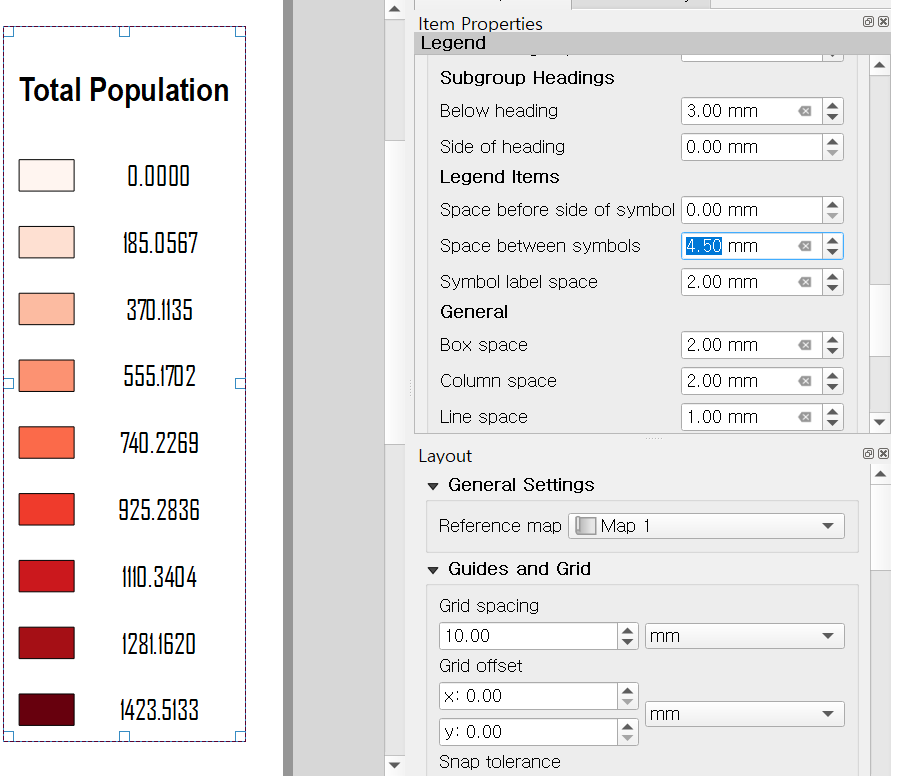This screenshot has width=898, height=776.
Task: Clear the Column space value
Action: (x=805, y=381)
